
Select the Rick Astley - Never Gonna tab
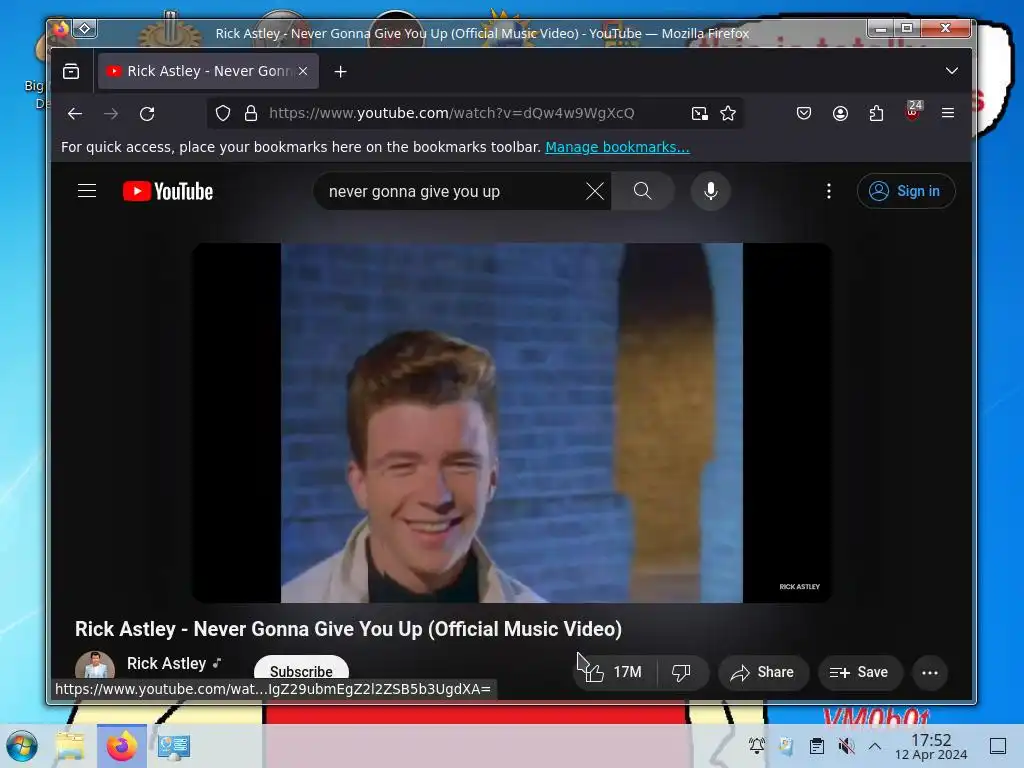208,71
